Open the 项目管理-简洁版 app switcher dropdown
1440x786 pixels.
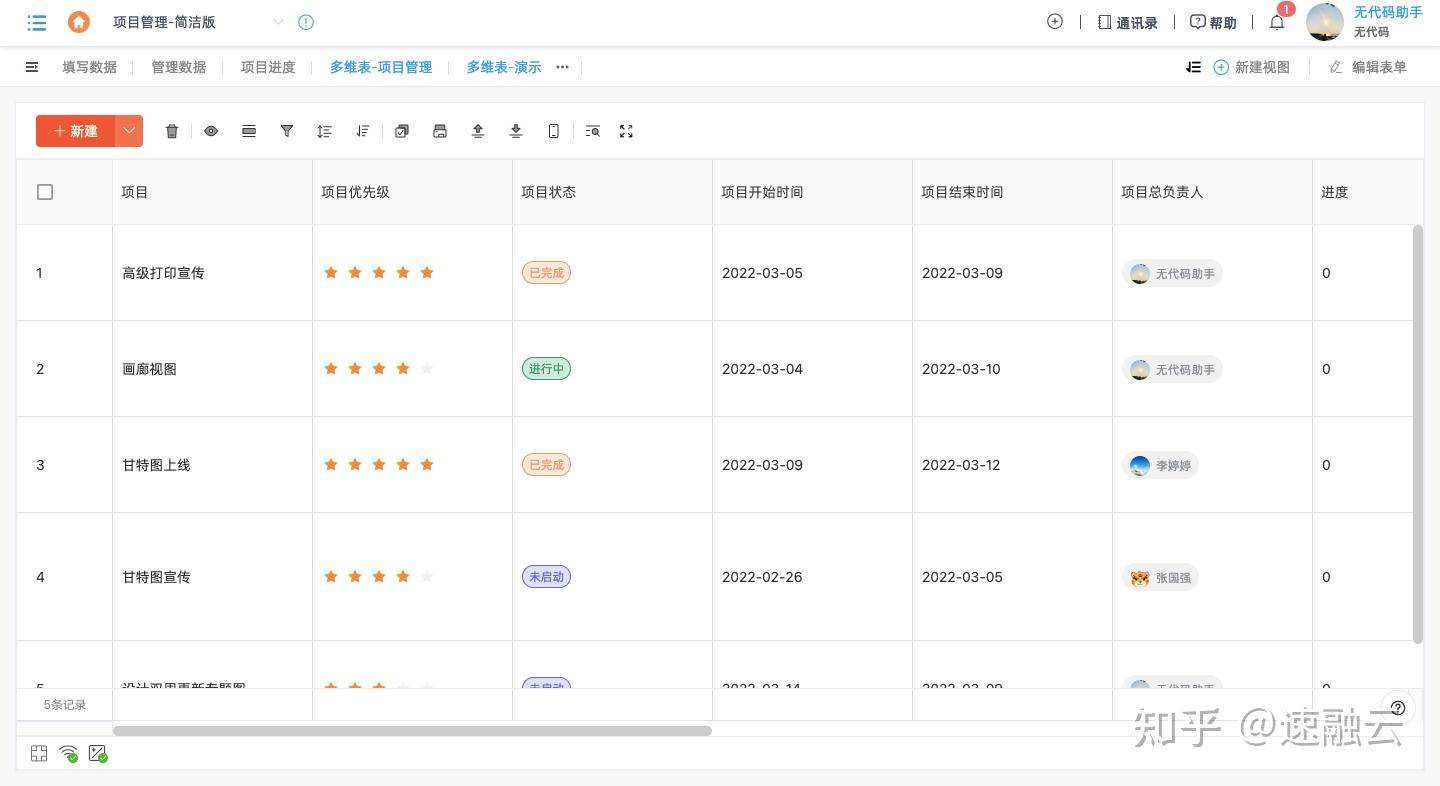pos(278,22)
